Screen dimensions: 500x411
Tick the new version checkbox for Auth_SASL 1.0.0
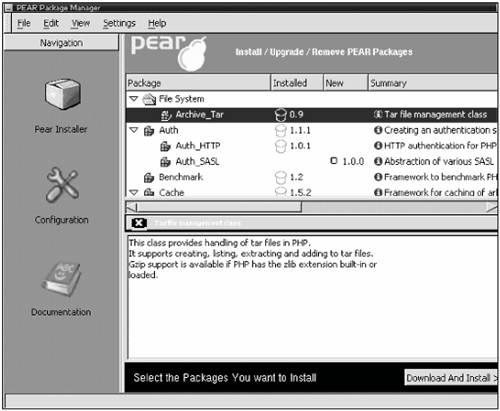coord(333,161)
